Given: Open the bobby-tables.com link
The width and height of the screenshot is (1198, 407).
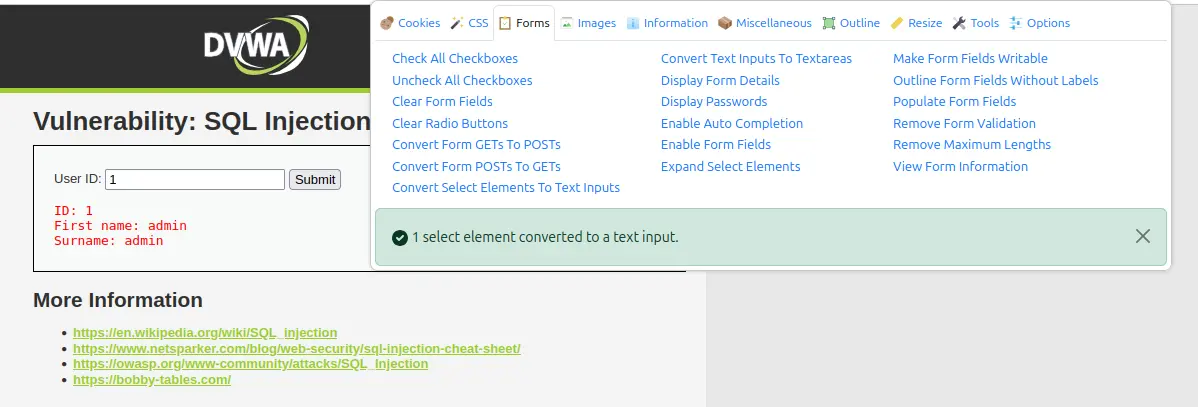Looking at the screenshot, I should tap(152, 380).
